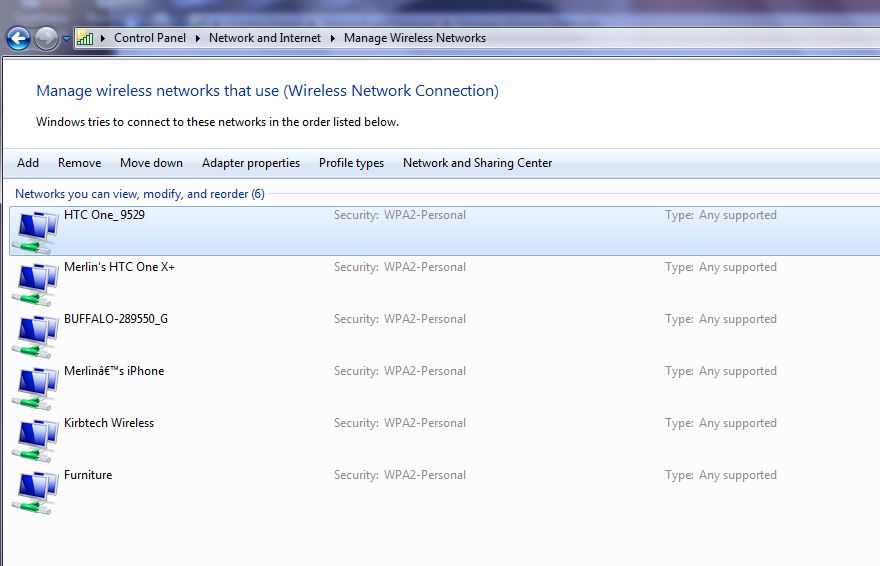
Task: Click the network icon in the address bar
Action: 85,38
